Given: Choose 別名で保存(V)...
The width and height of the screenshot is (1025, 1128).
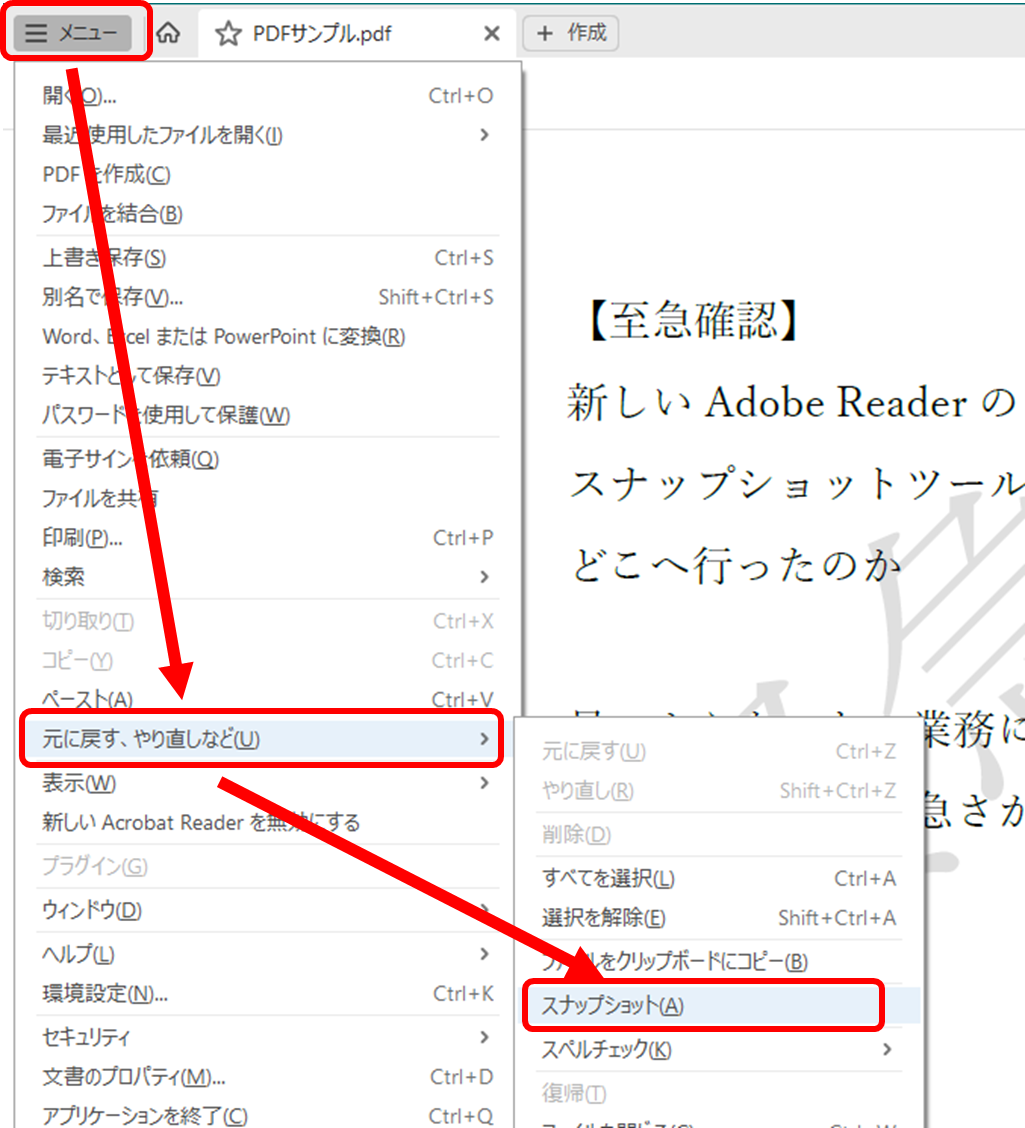Looking at the screenshot, I should point(268,297).
